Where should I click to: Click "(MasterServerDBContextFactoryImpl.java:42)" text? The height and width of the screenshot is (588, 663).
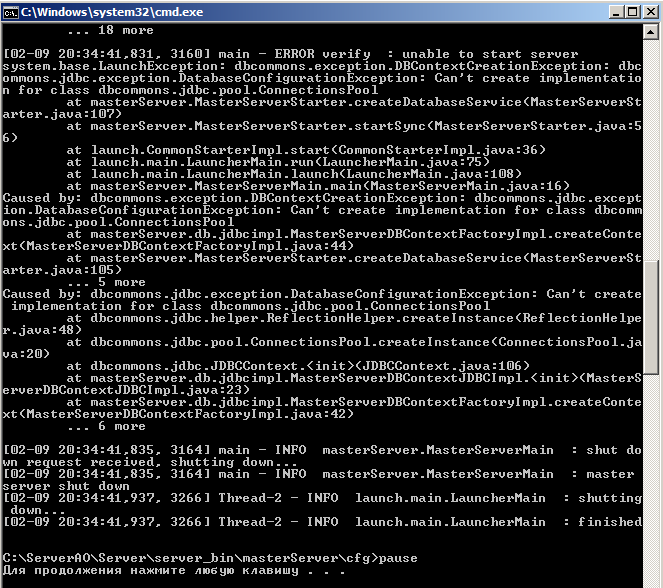tap(186, 414)
